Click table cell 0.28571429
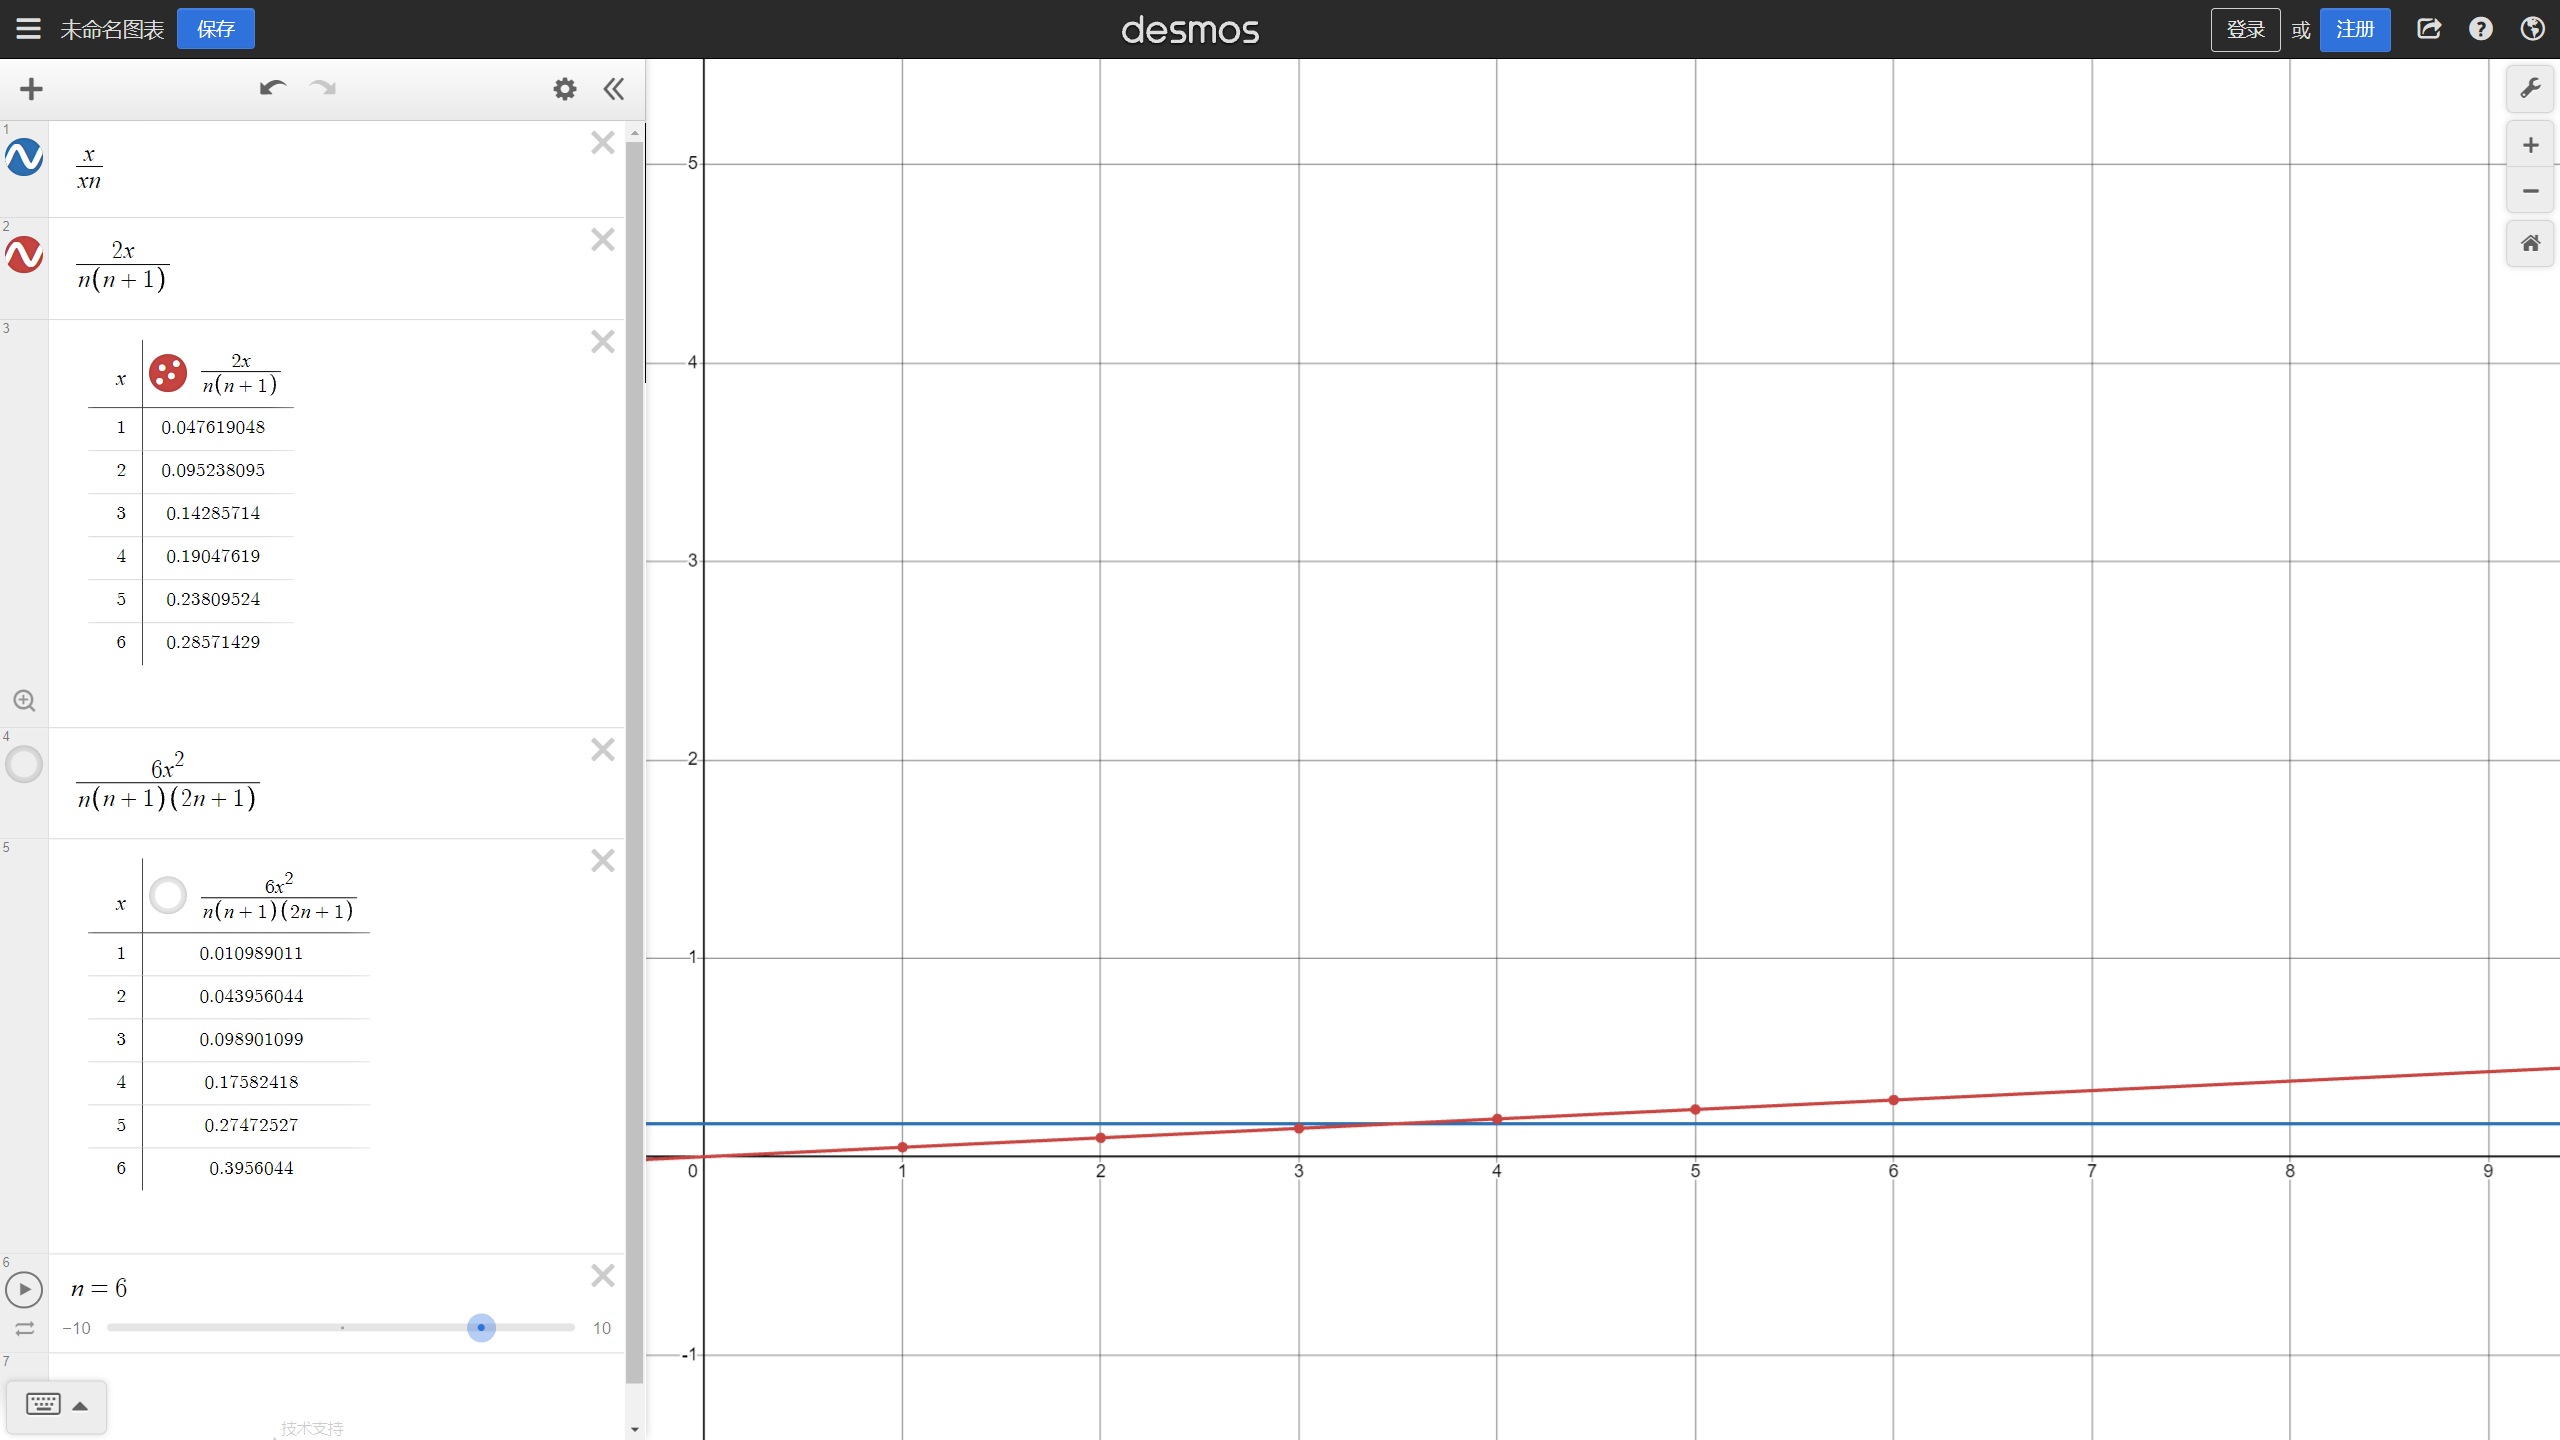The width and height of the screenshot is (2560, 1440). point(213,642)
